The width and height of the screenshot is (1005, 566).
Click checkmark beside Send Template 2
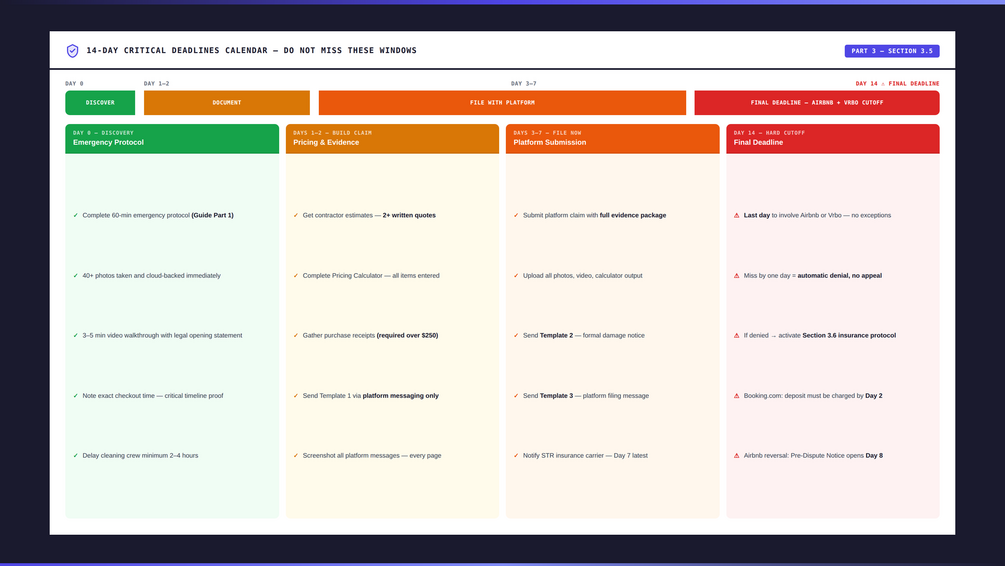[516, 335]
